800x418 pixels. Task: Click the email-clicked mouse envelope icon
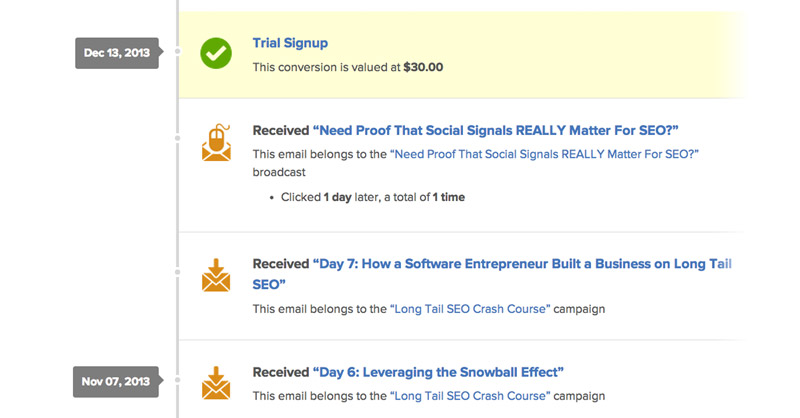(216, 142)
